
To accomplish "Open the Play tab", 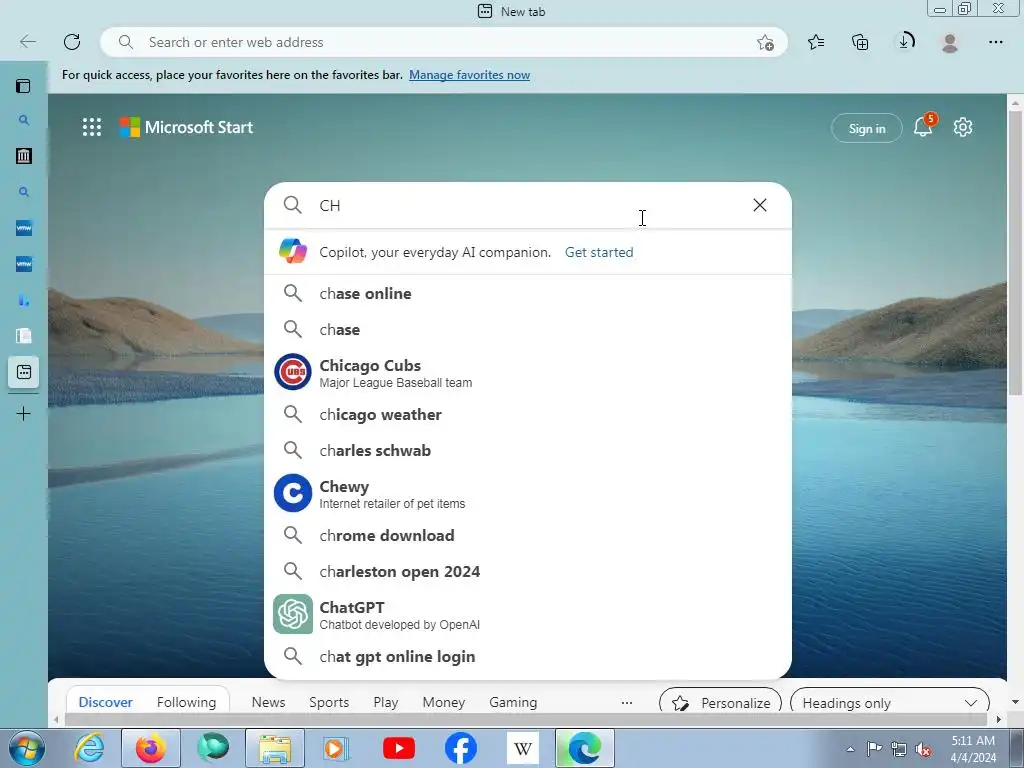I will tap(386, 702).
